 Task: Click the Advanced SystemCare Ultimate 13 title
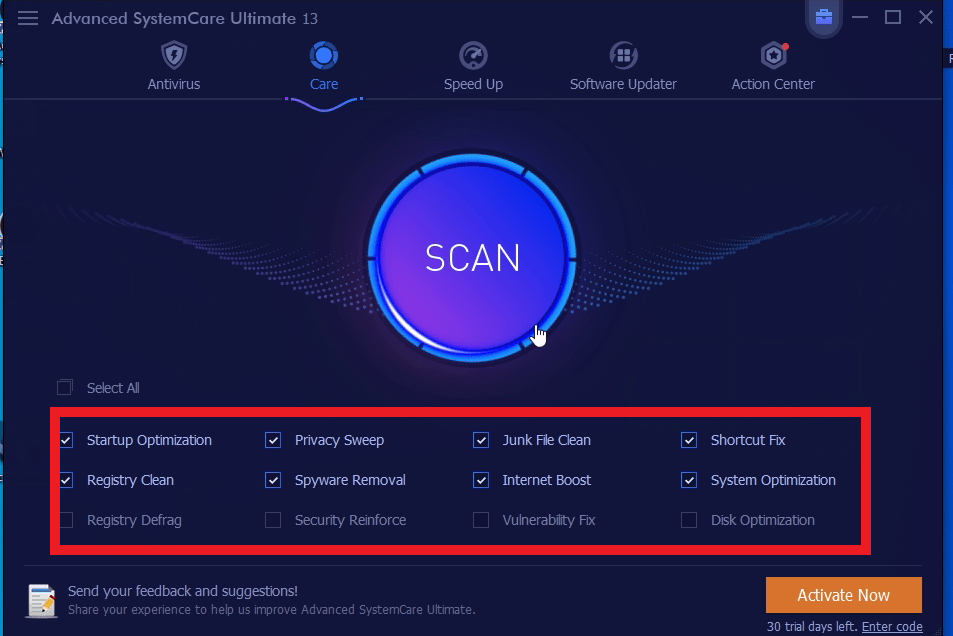pyautogui.click(x=185, y=18)
